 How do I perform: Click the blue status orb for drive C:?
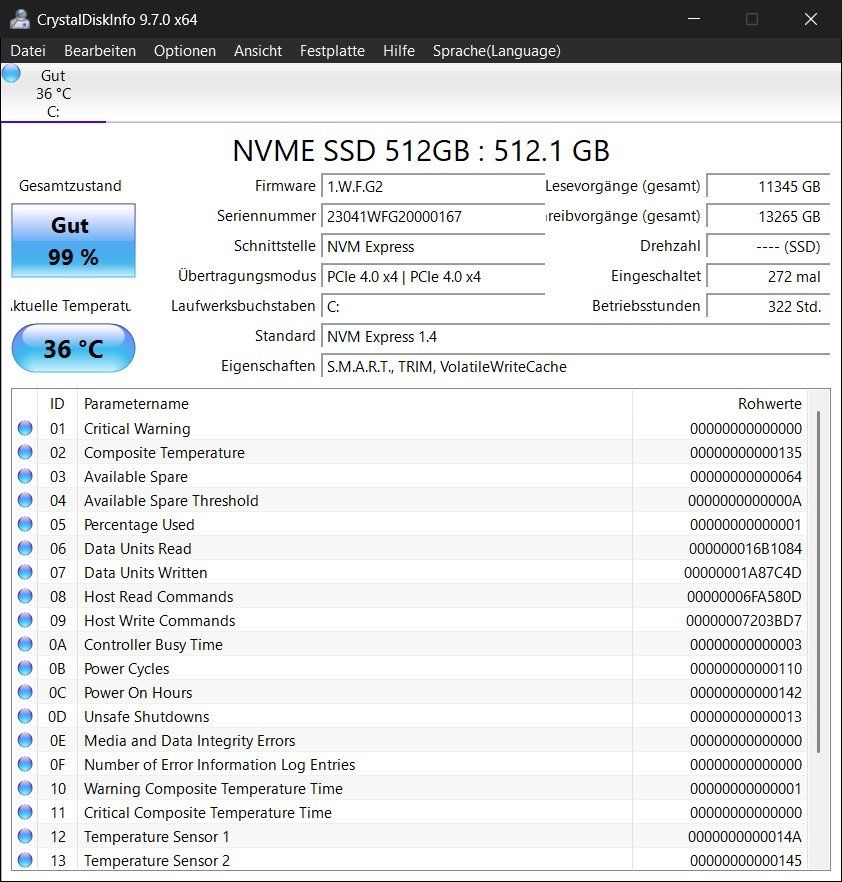(11, 74)
